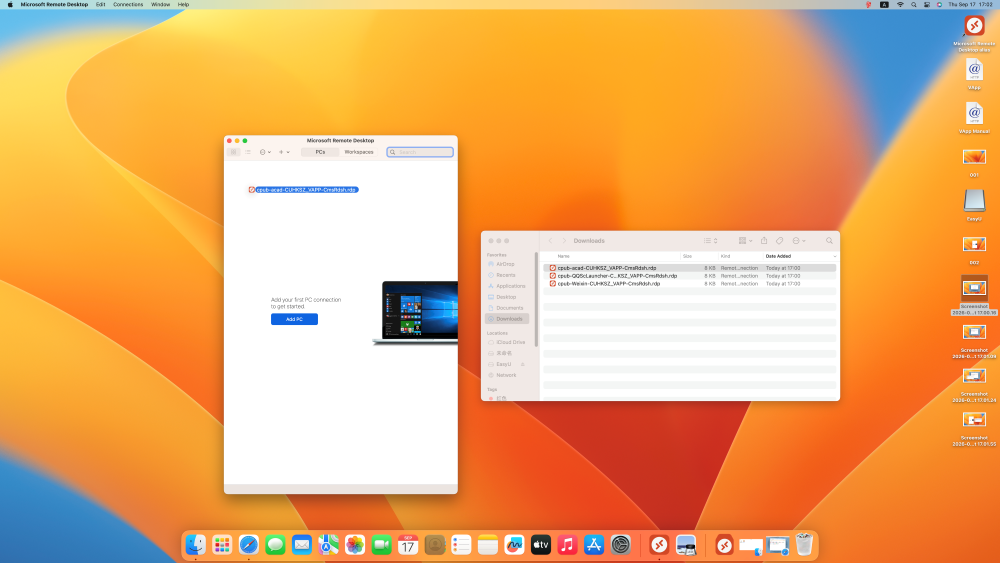
Task: Toggle Date Added sort order chevron
Action: coord(834,256)
